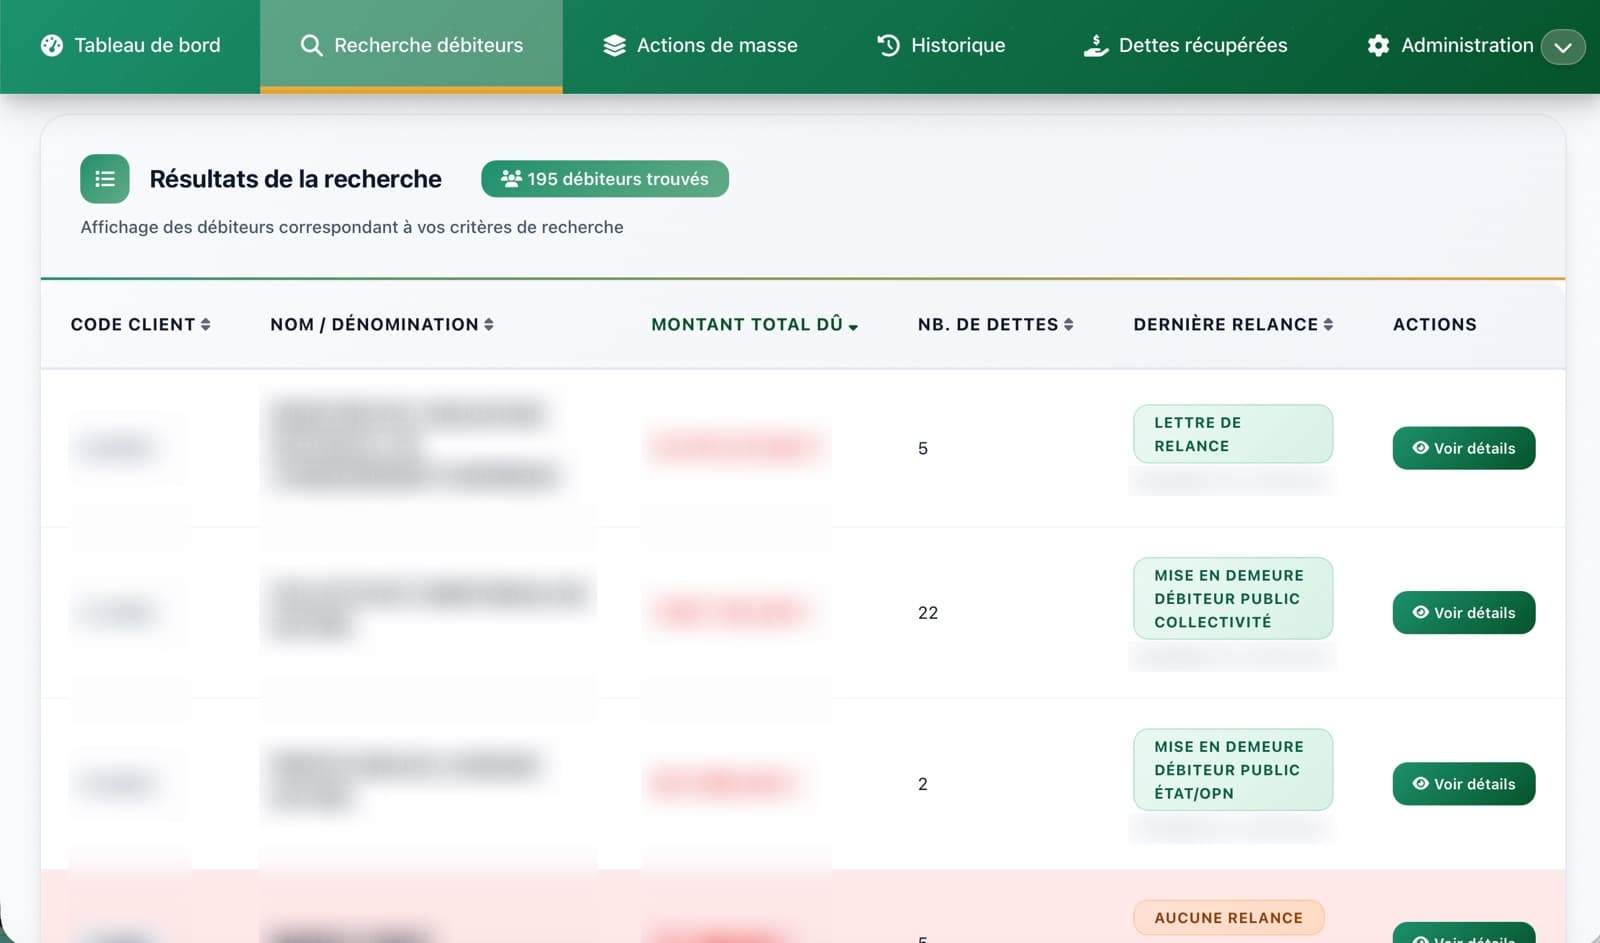Click eye icon in État/OPN row button

(1420, 784)
